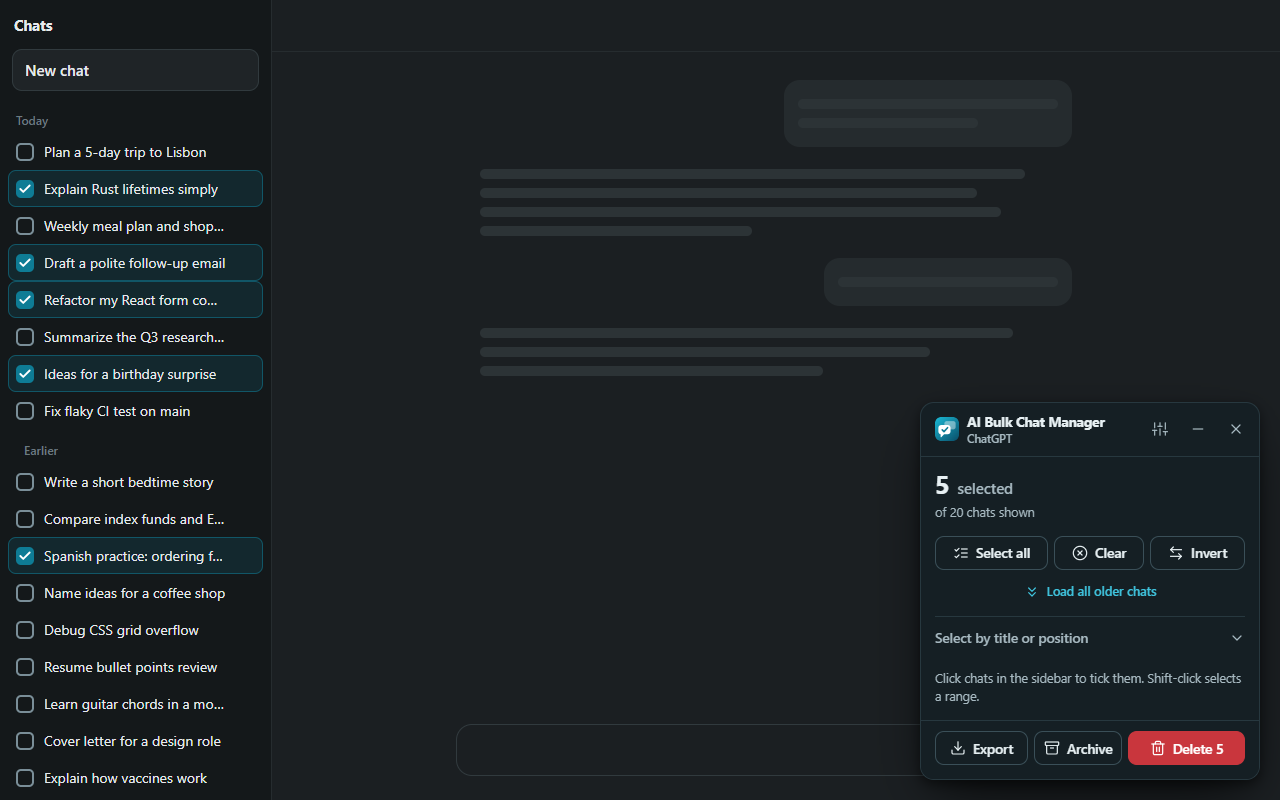Tick the Debug CSS grid overflow checkbox
The image size is (1280, 800).
pyautogui.click(x=25, y=630)
